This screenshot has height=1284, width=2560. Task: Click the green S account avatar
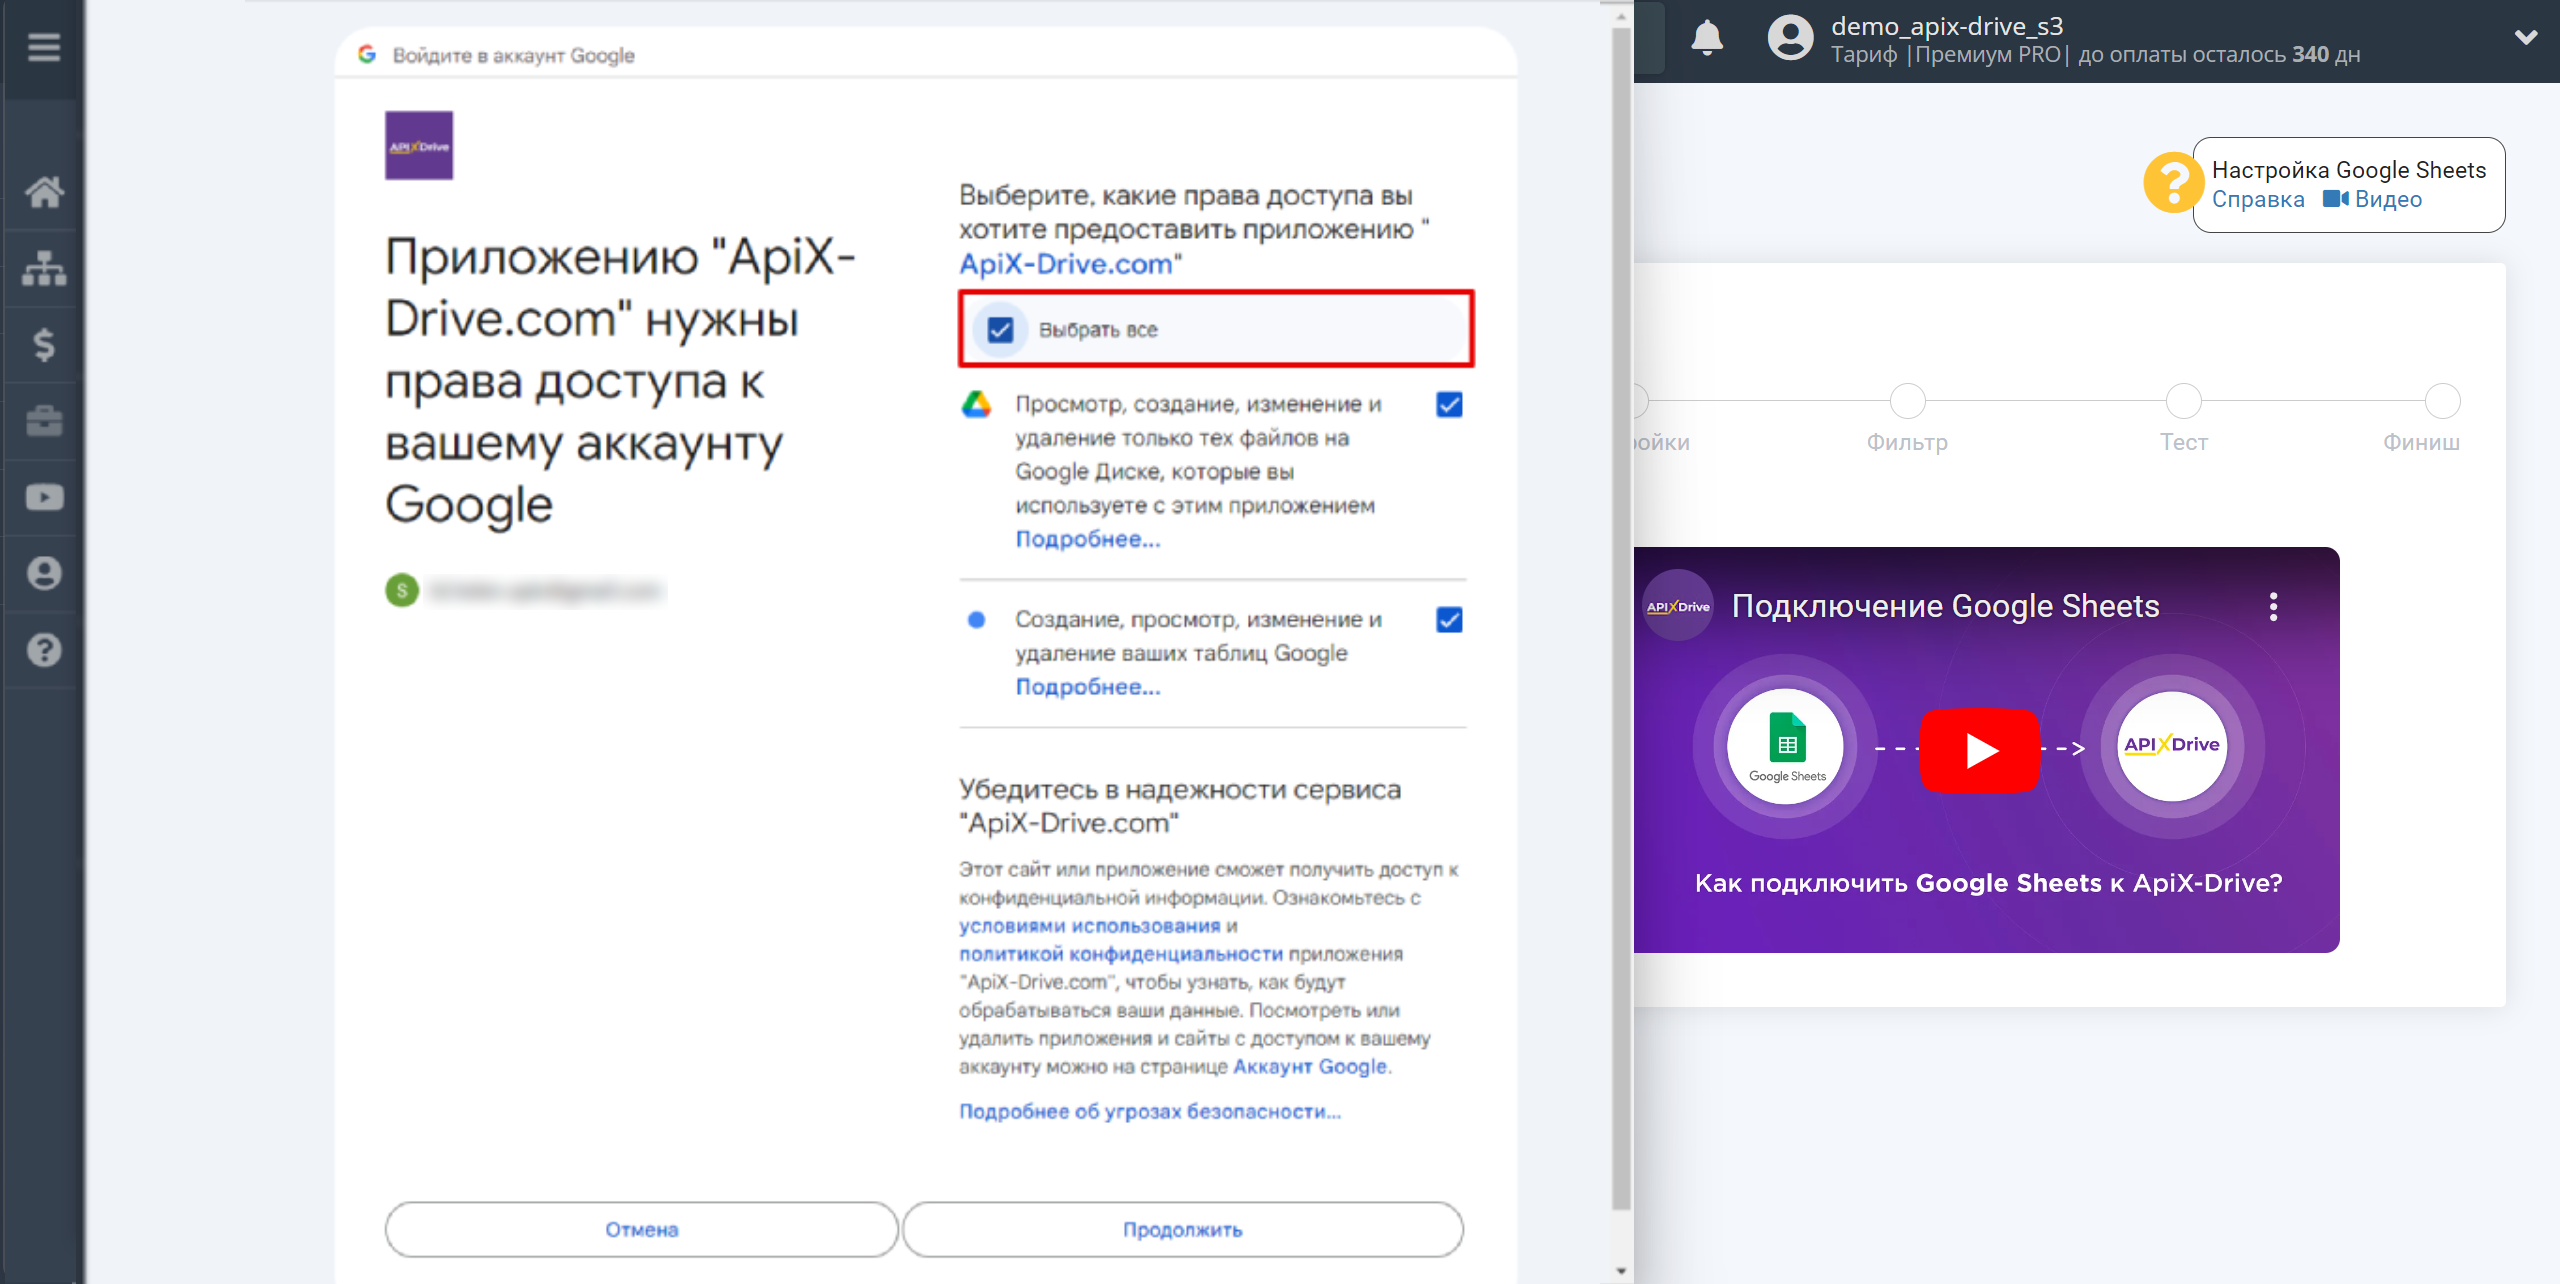[x=402, y=590]
